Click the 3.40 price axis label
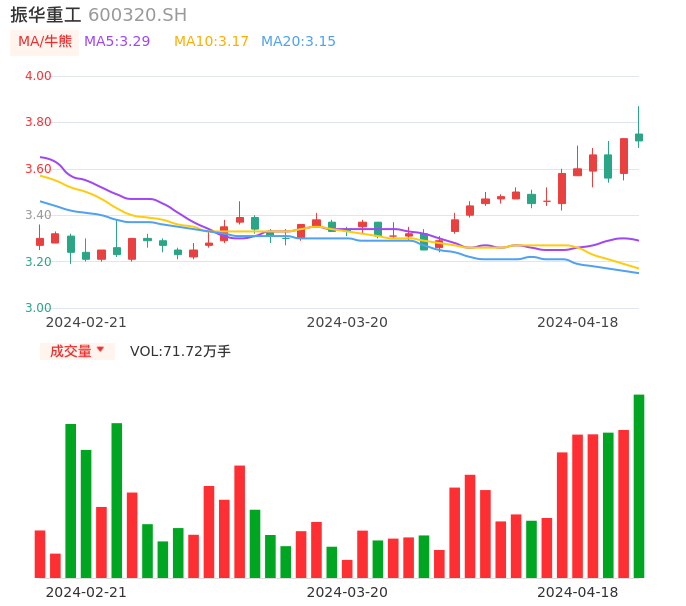The image size is (686, 606). (x=38, y=215)
